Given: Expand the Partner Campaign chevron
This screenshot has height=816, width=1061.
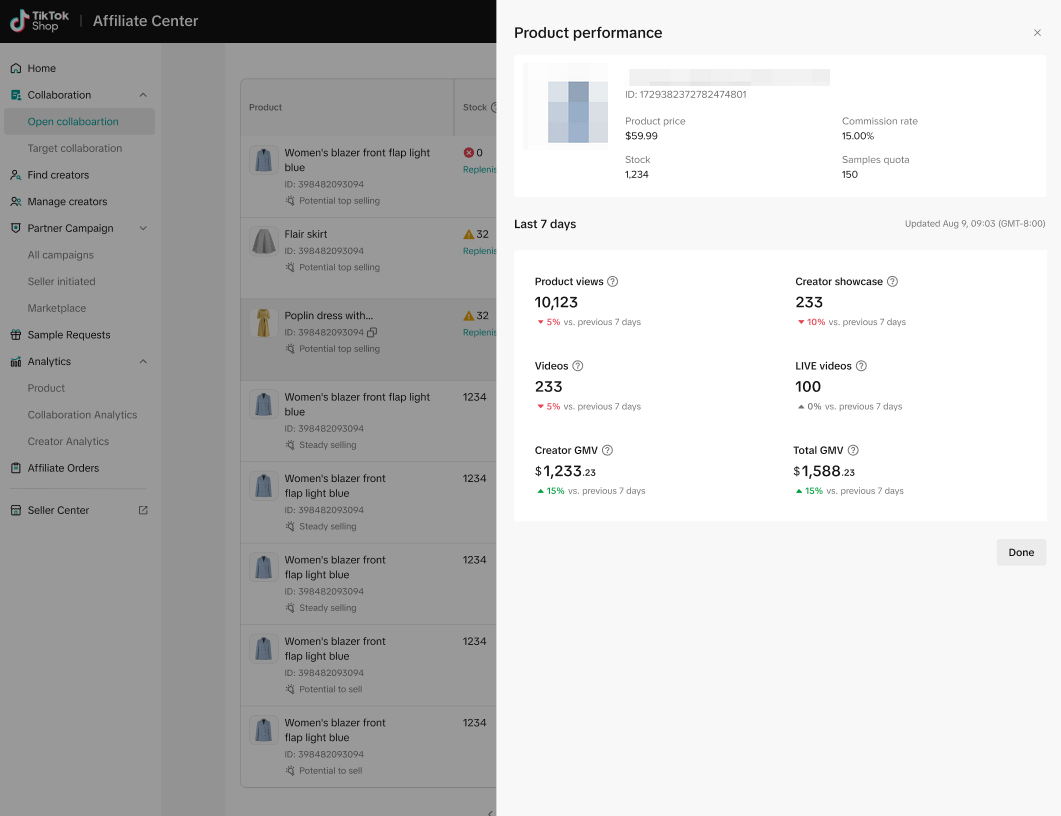Looking at the screenshot, I should click(x=143, y=228).
